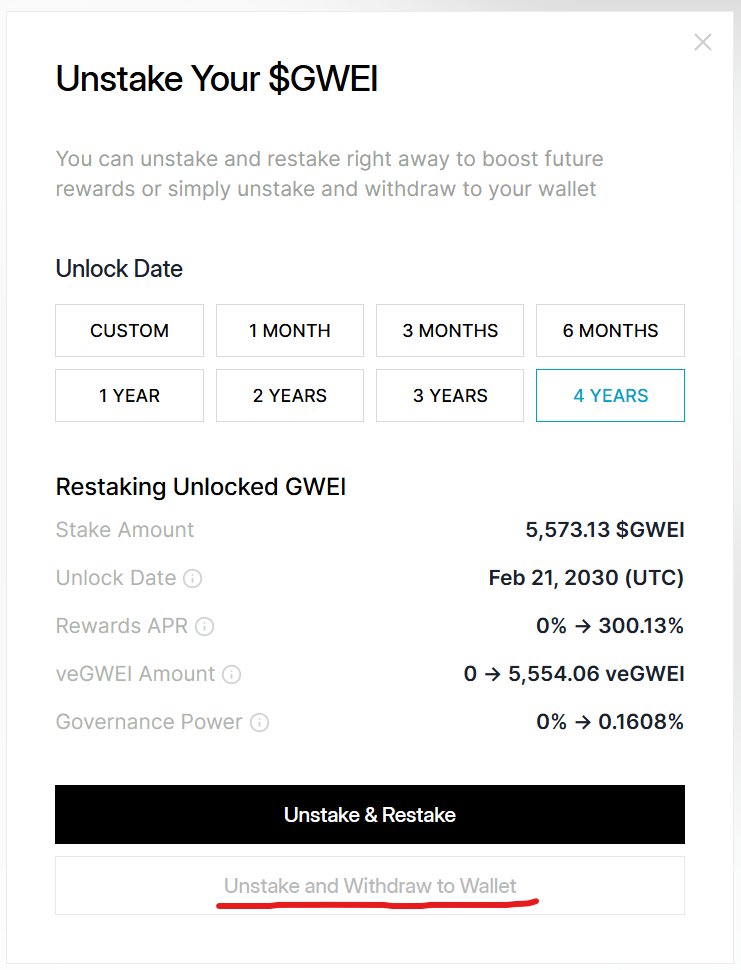Click the Governance Power info icon
Screen dimensions: 741x970
(259, 722)
